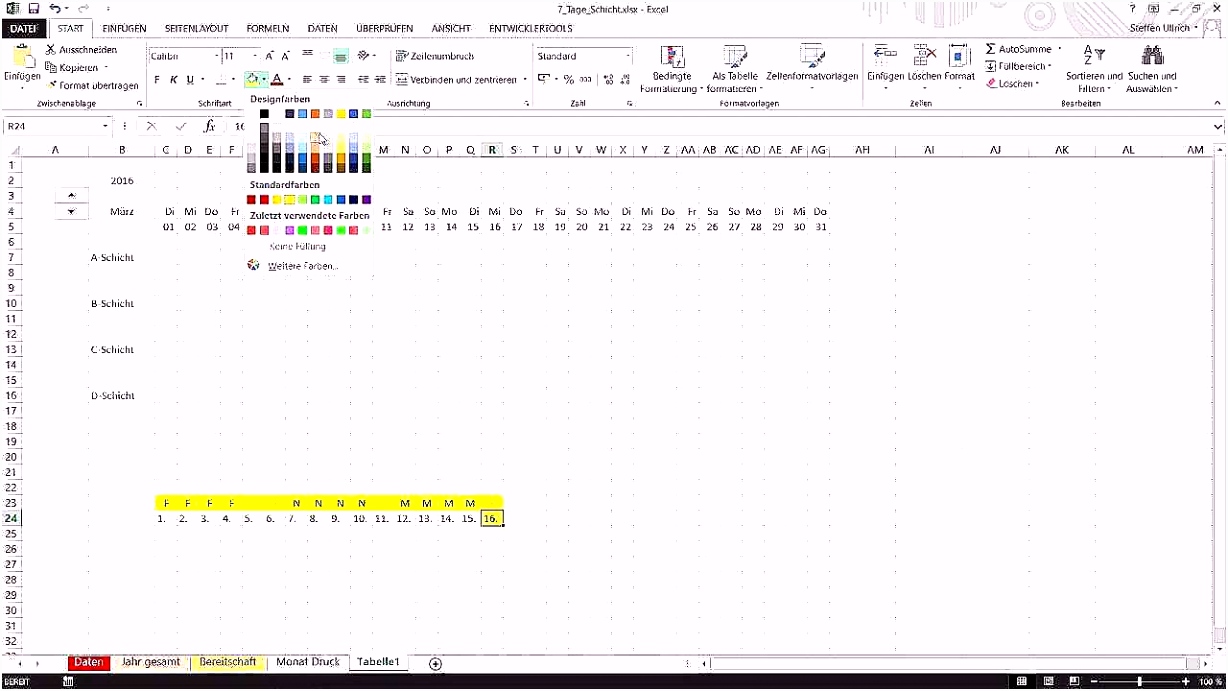Open the Füllbereich fill menu

pyautogui.click(x=1018, y=66)
